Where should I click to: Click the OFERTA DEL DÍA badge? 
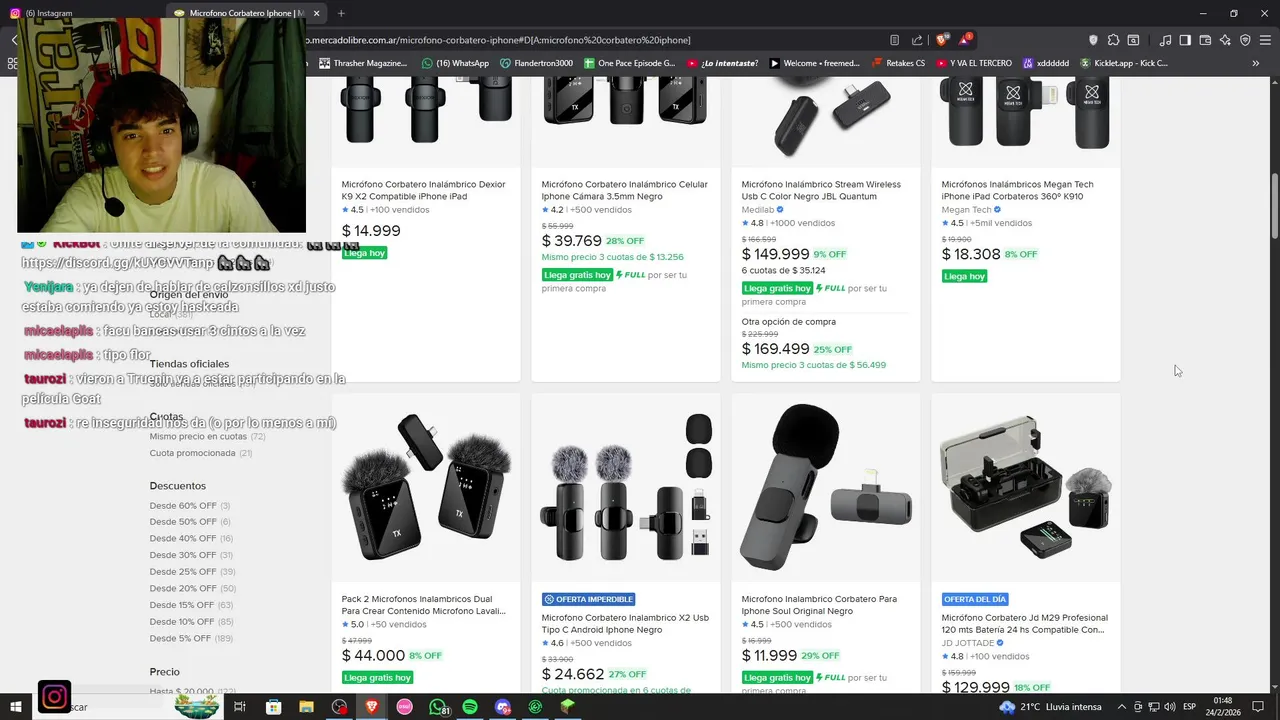pyautogui.click(x=975, y=599)
